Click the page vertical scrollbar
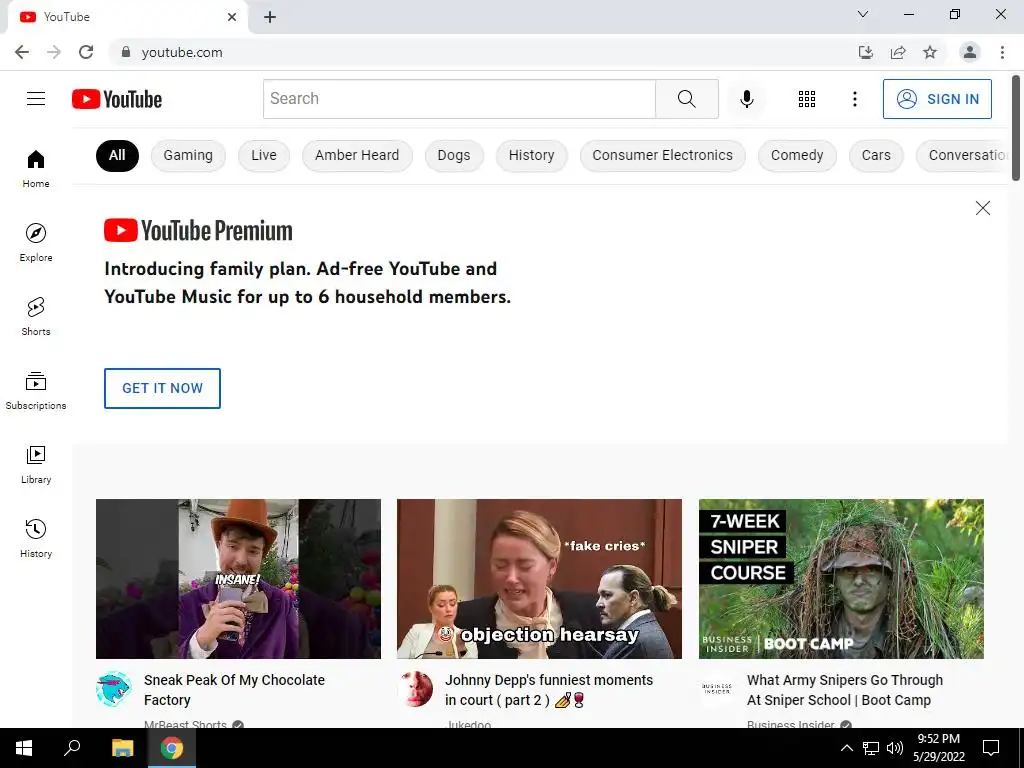Viewport: 1024px width, 768px height. coord(1016,128)
